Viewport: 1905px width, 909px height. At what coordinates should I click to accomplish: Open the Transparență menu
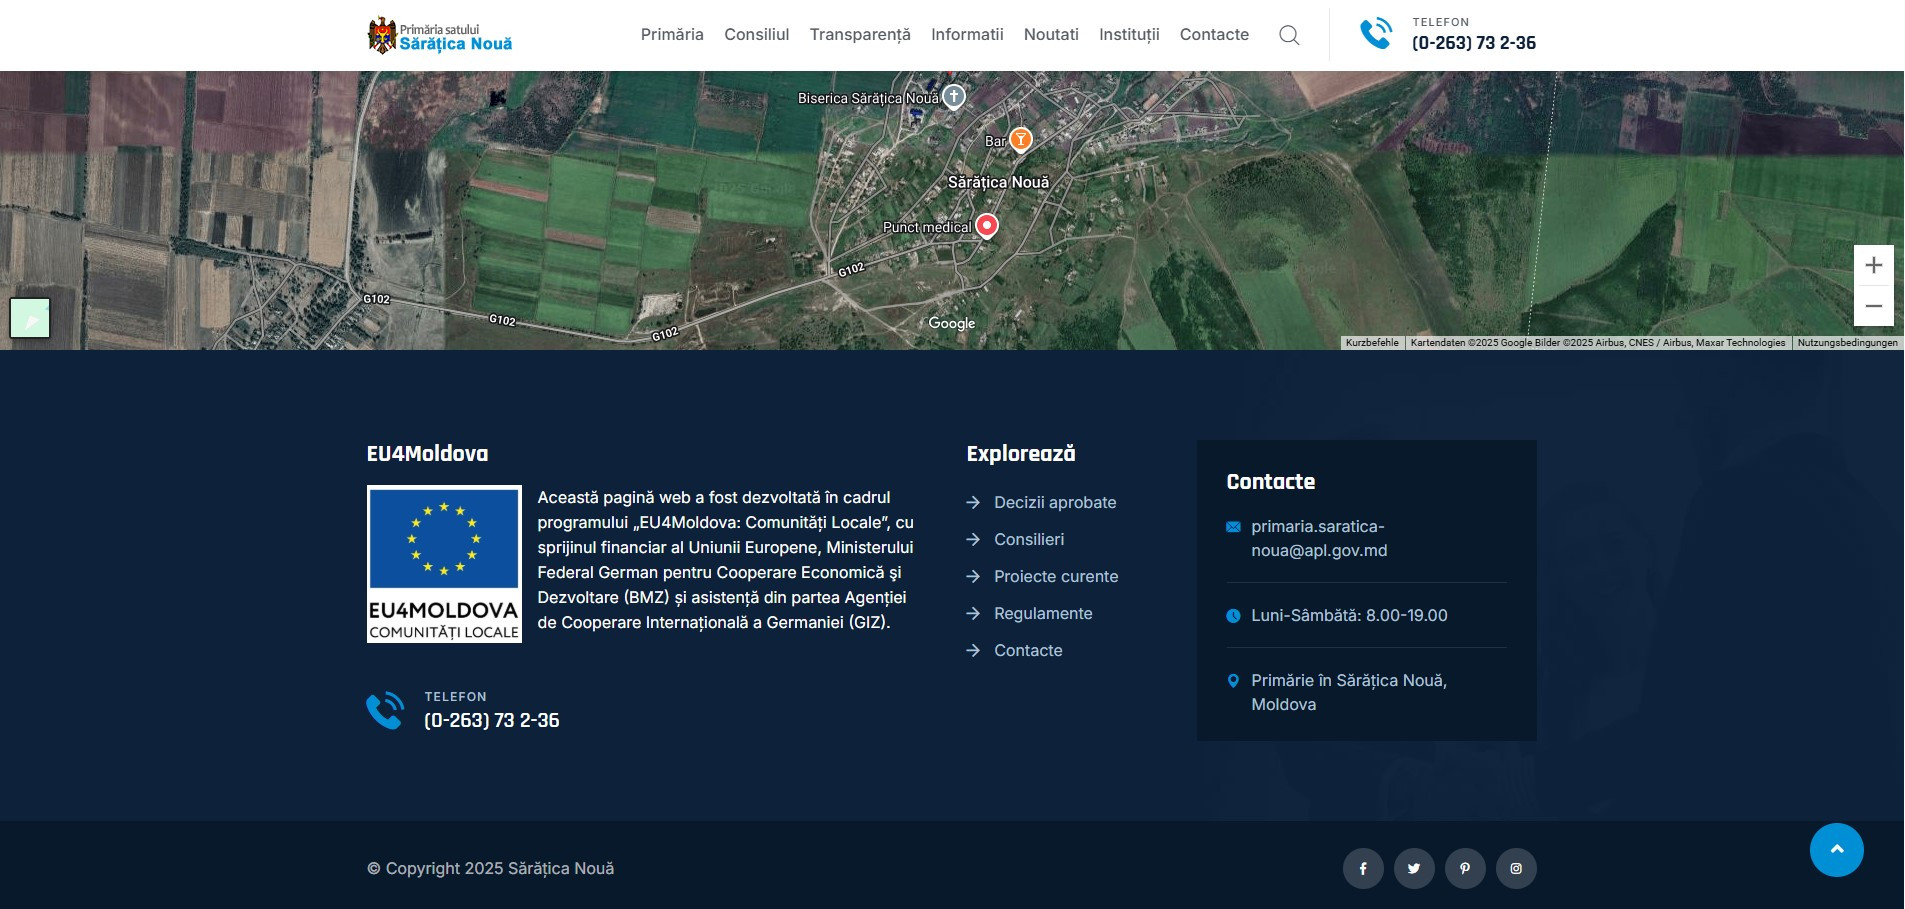pos(860,35)
